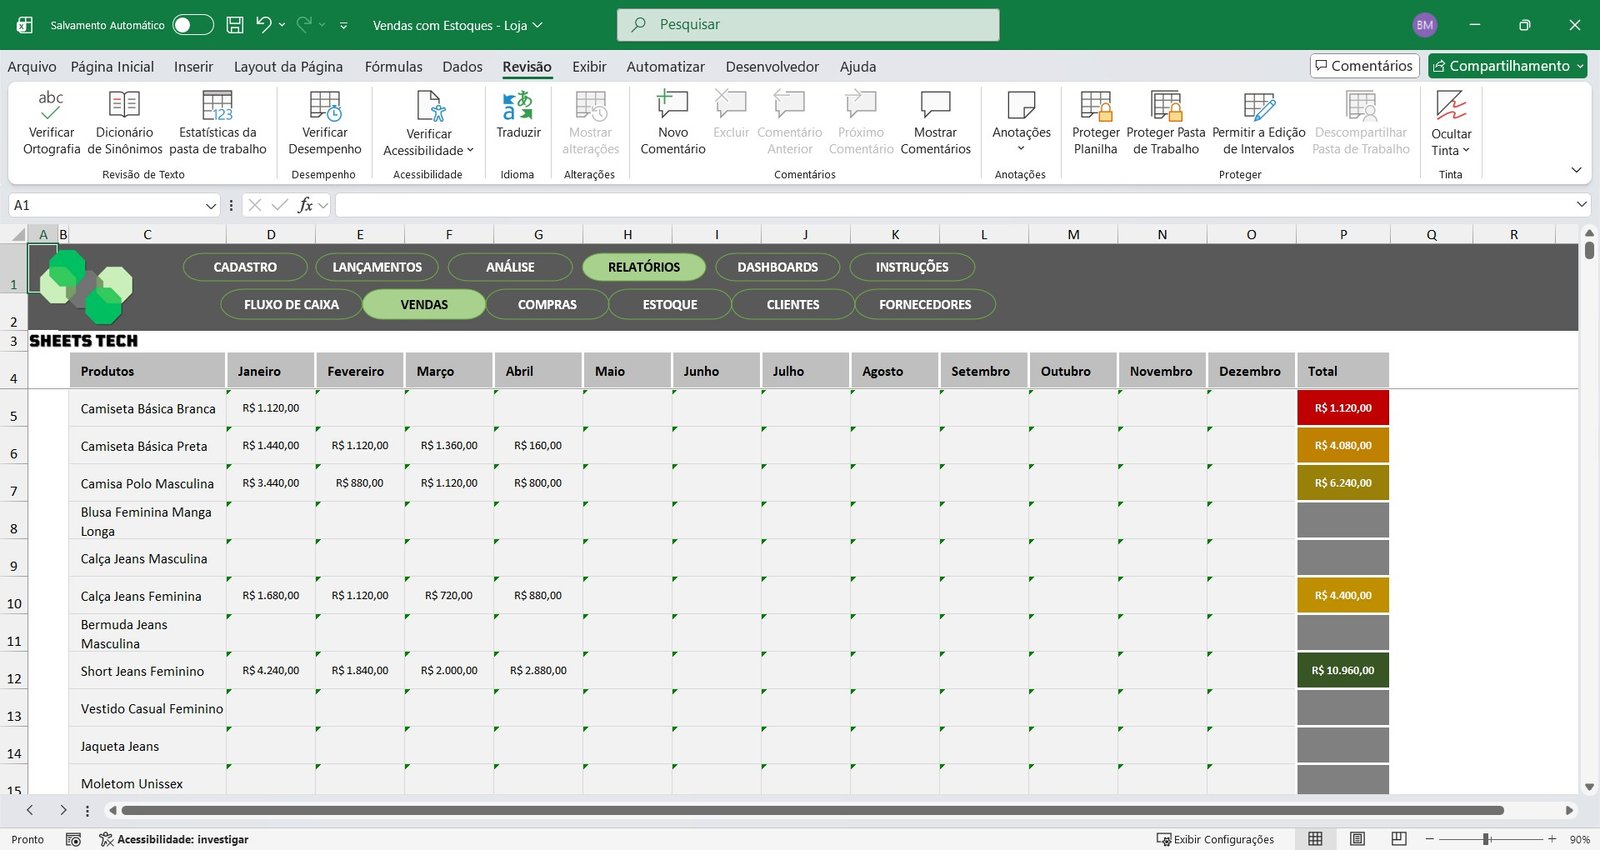Expand the Verificar Acessibilidade dropdown
This screenshot has width=1600, height=850.
(x=470, y=151)
